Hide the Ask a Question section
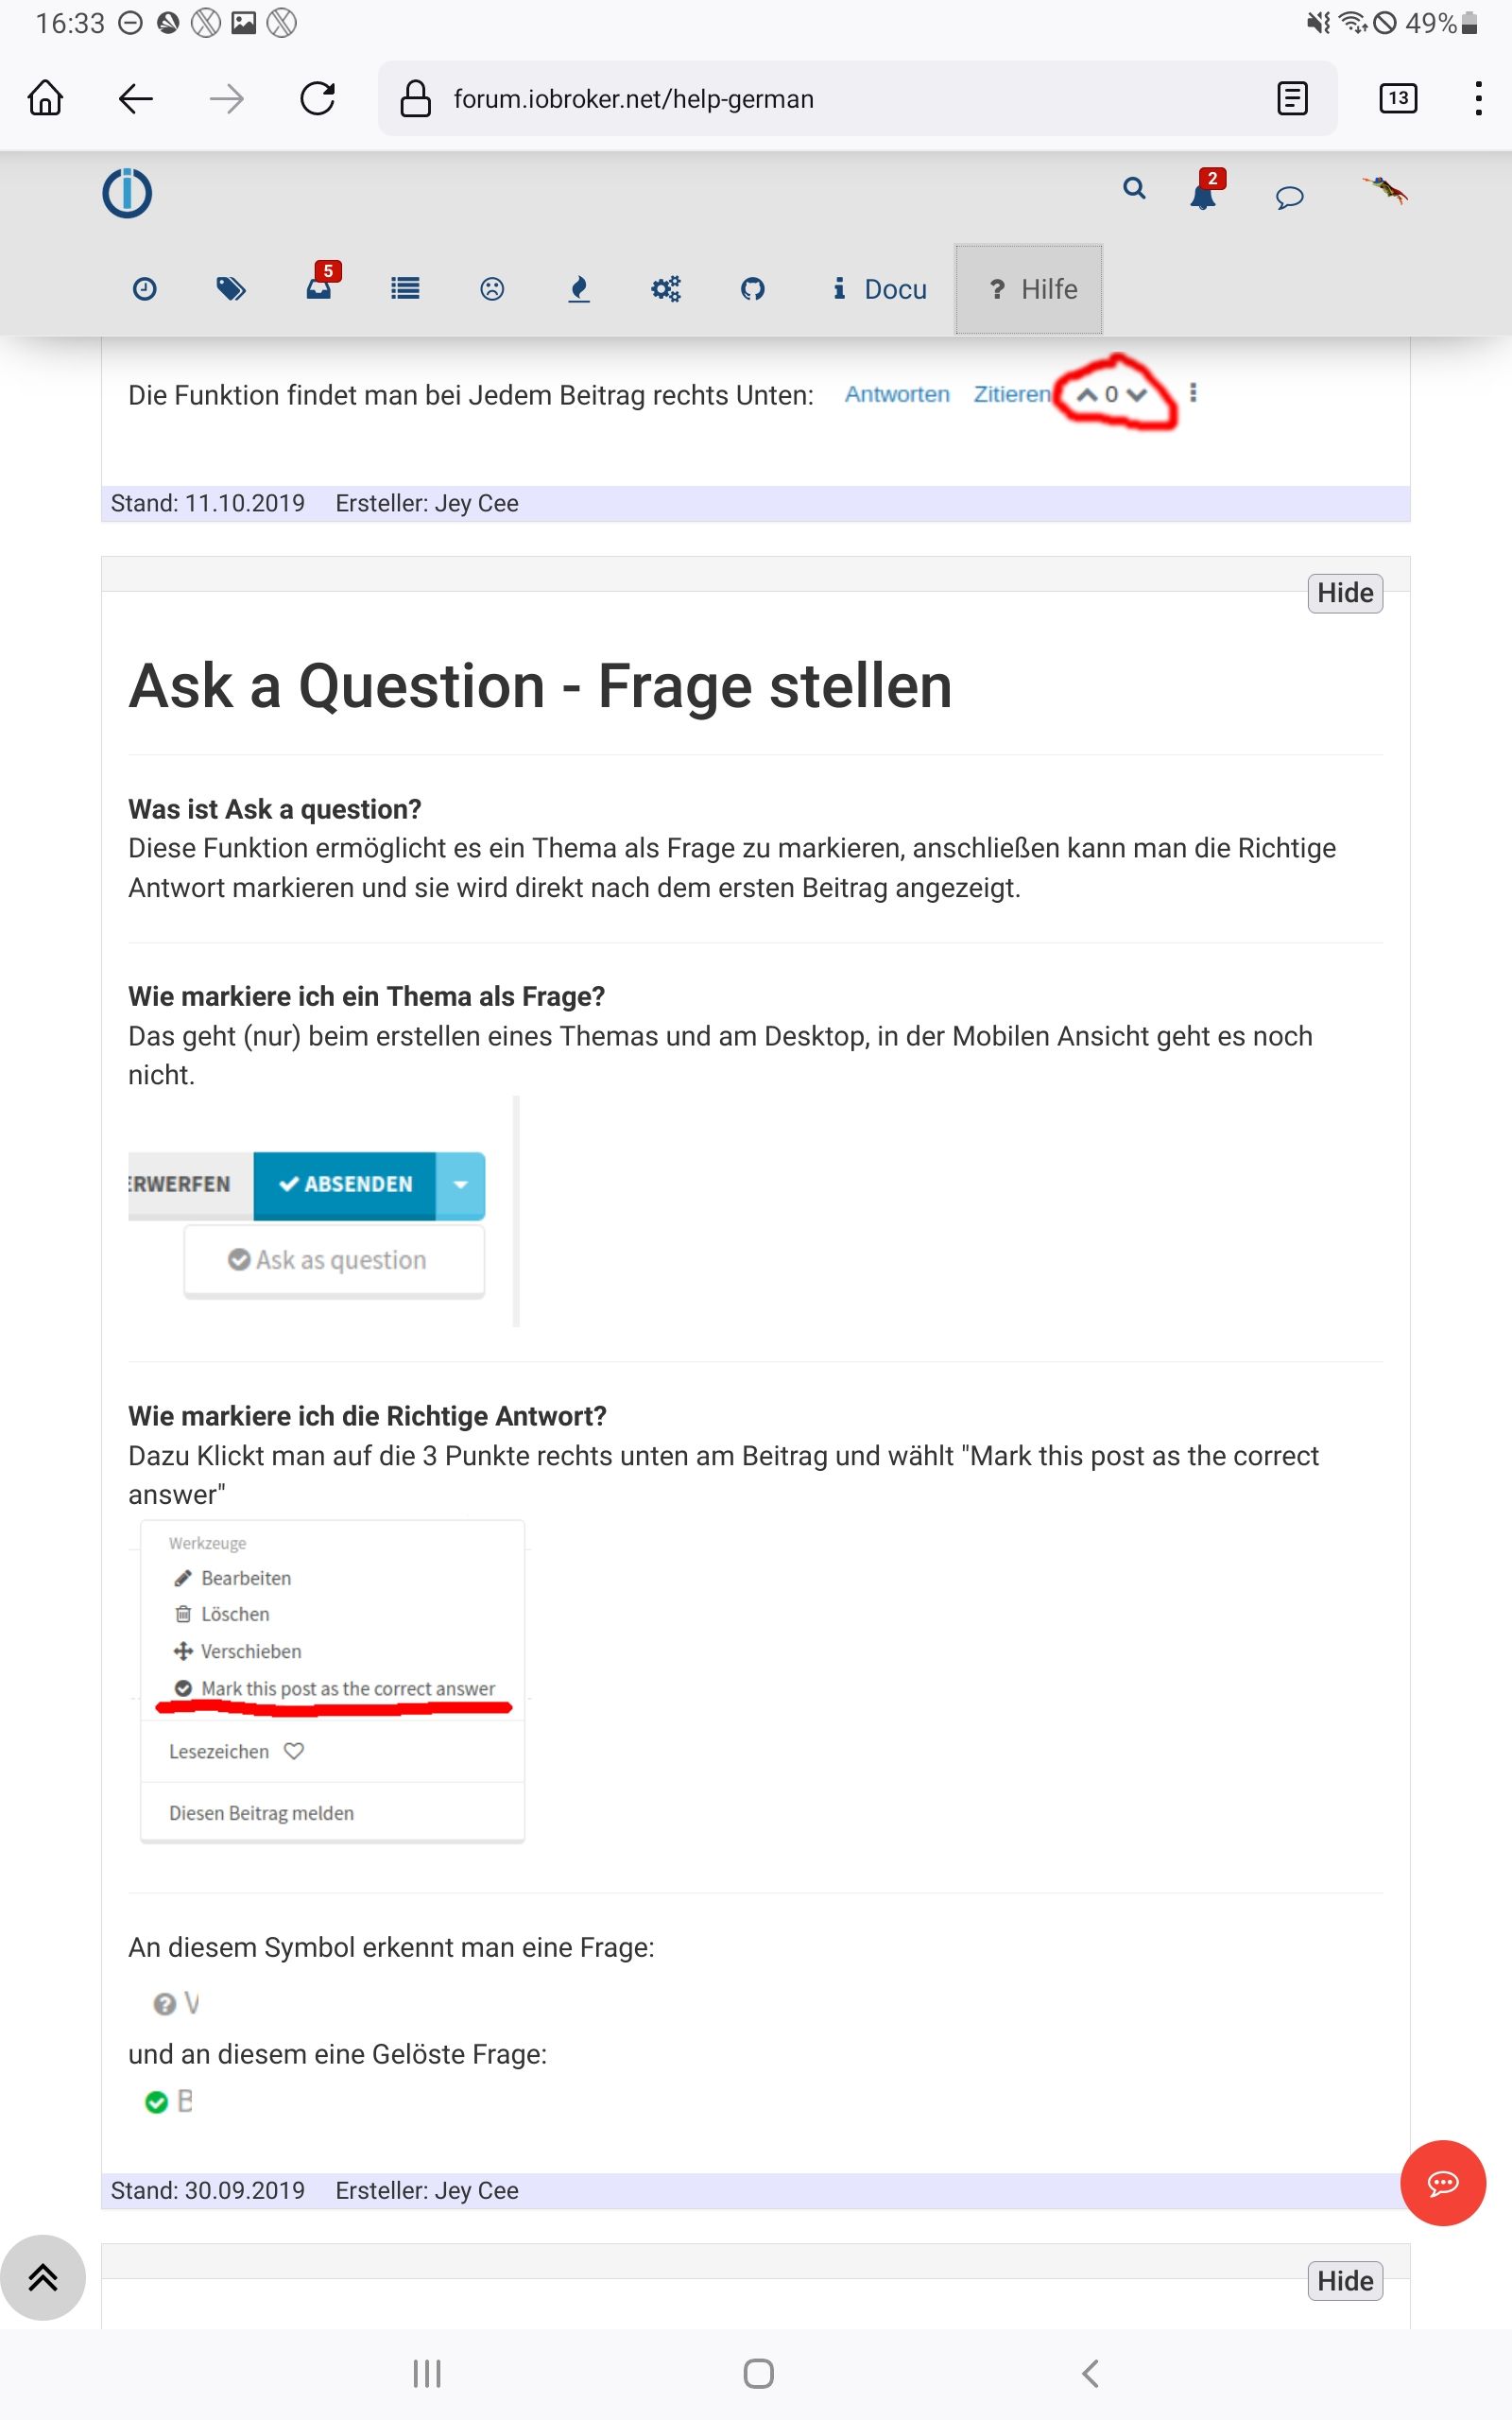This screenshot has height=2420, width=1512. tap(1344, 593)
